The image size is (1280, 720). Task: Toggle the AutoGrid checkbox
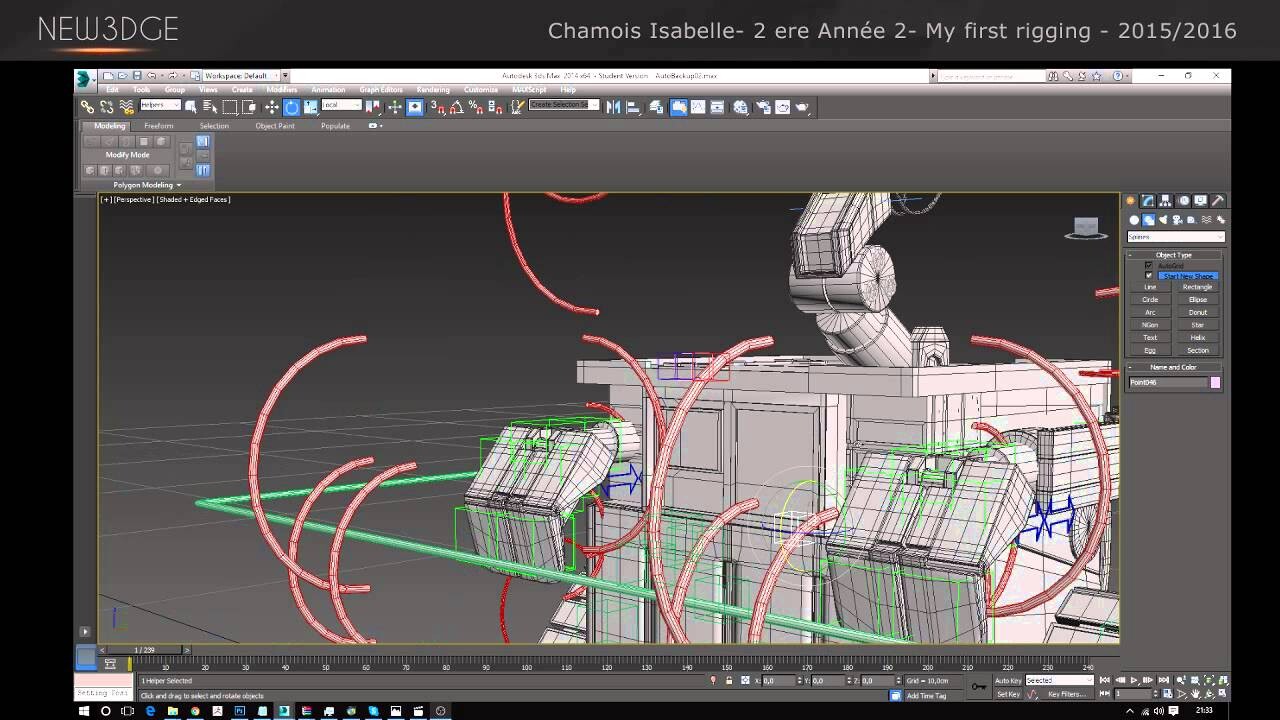point(1148,266)
